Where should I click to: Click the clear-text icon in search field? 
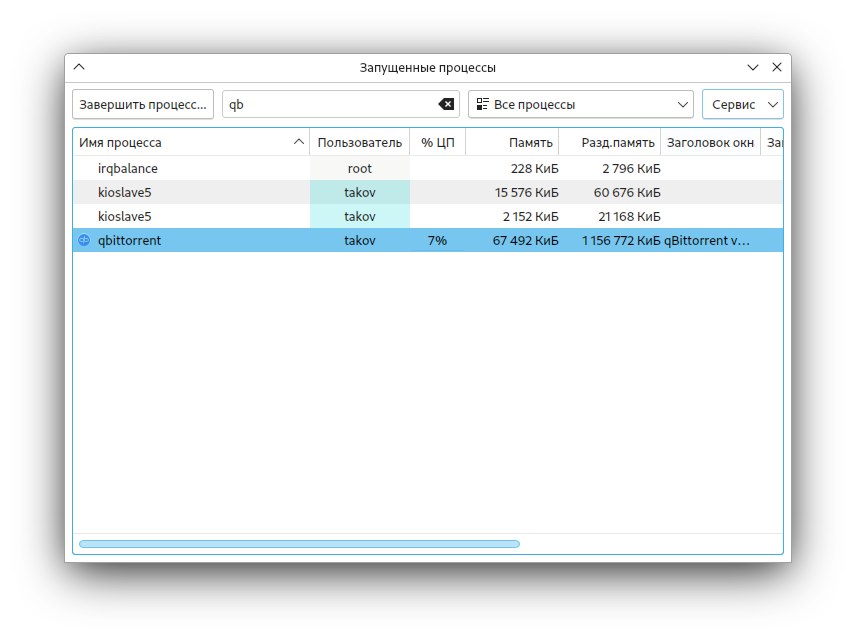(x=446, y=104)
